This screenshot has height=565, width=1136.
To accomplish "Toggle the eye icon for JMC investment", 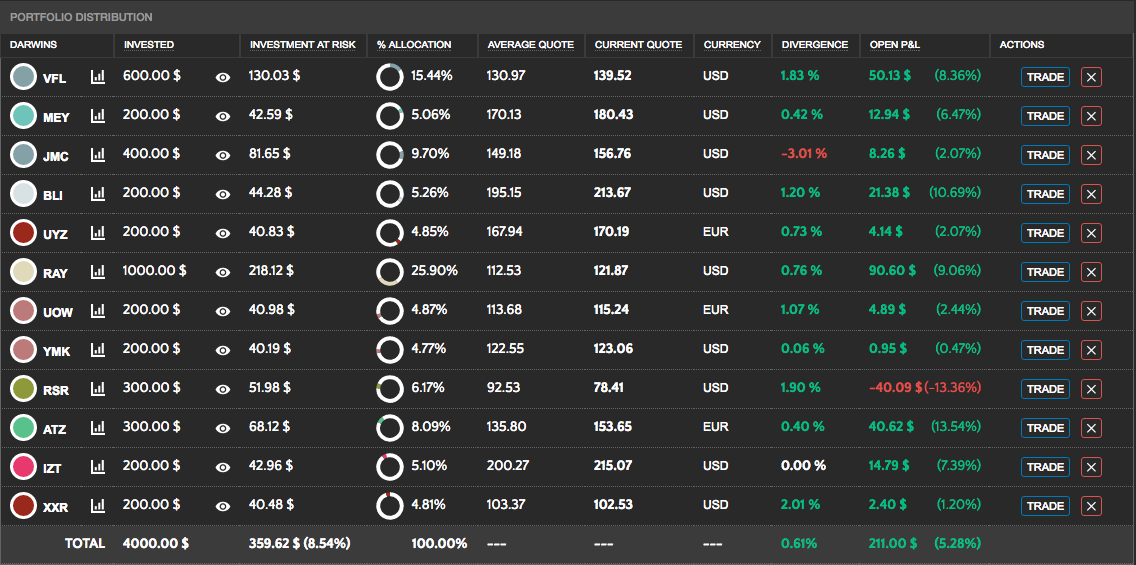I will coord(223,155).
